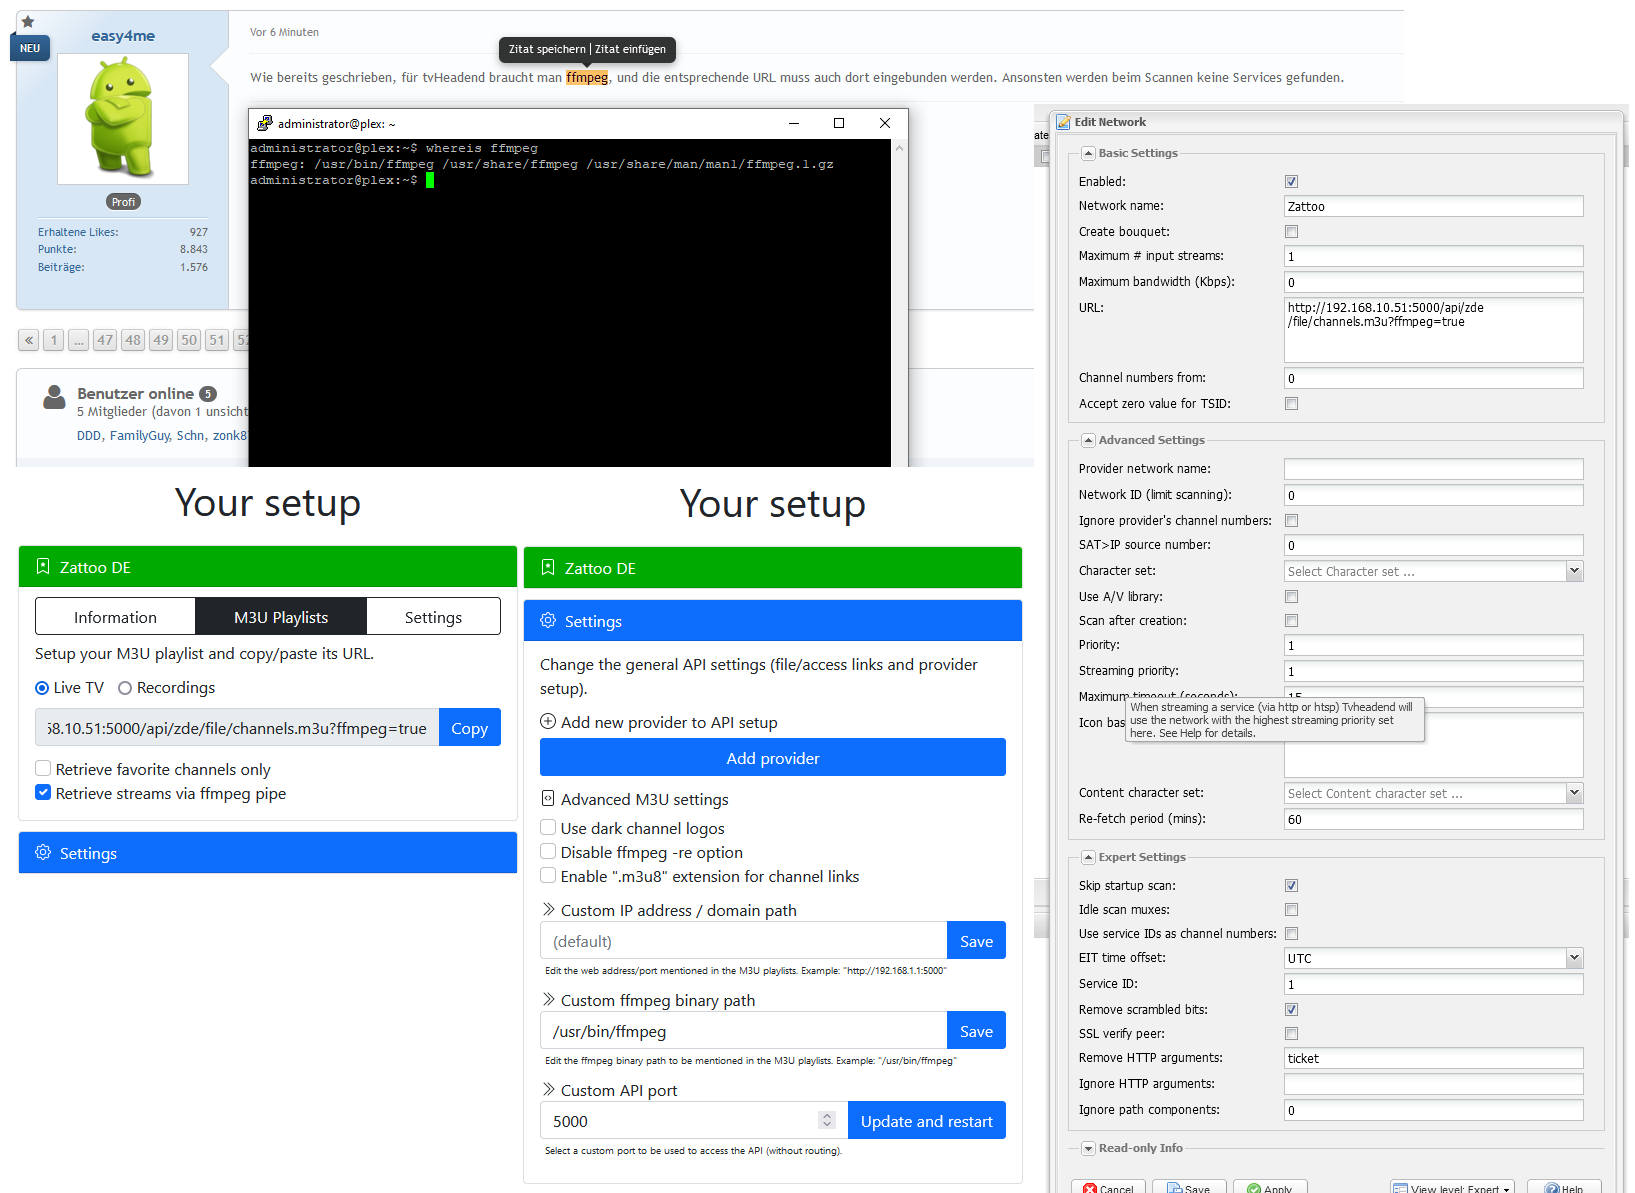Go to forum page 47
Image resolution: width=1635 pixels, height=1193 pixels.
pos(105,340)
